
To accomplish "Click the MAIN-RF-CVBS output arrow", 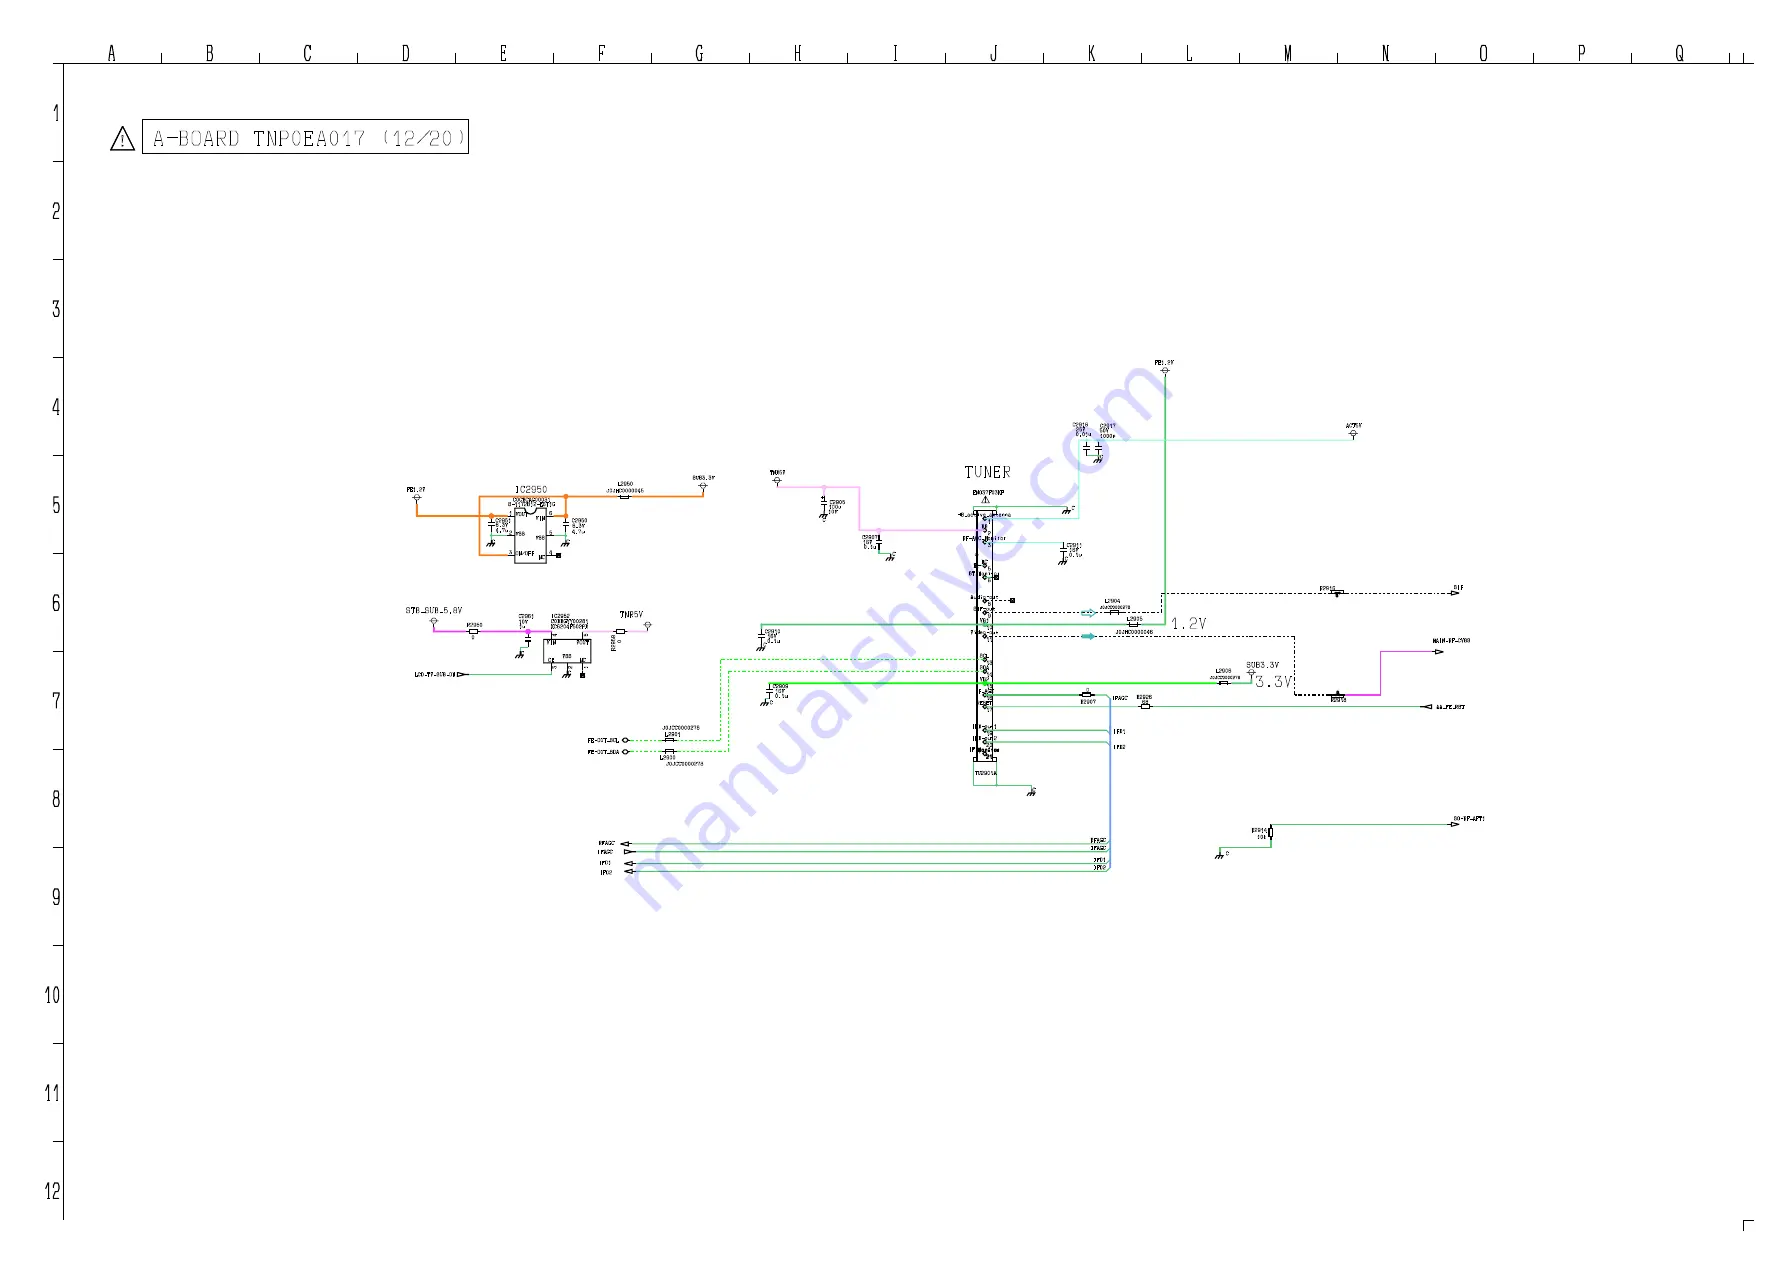I will coord(1439,652).
